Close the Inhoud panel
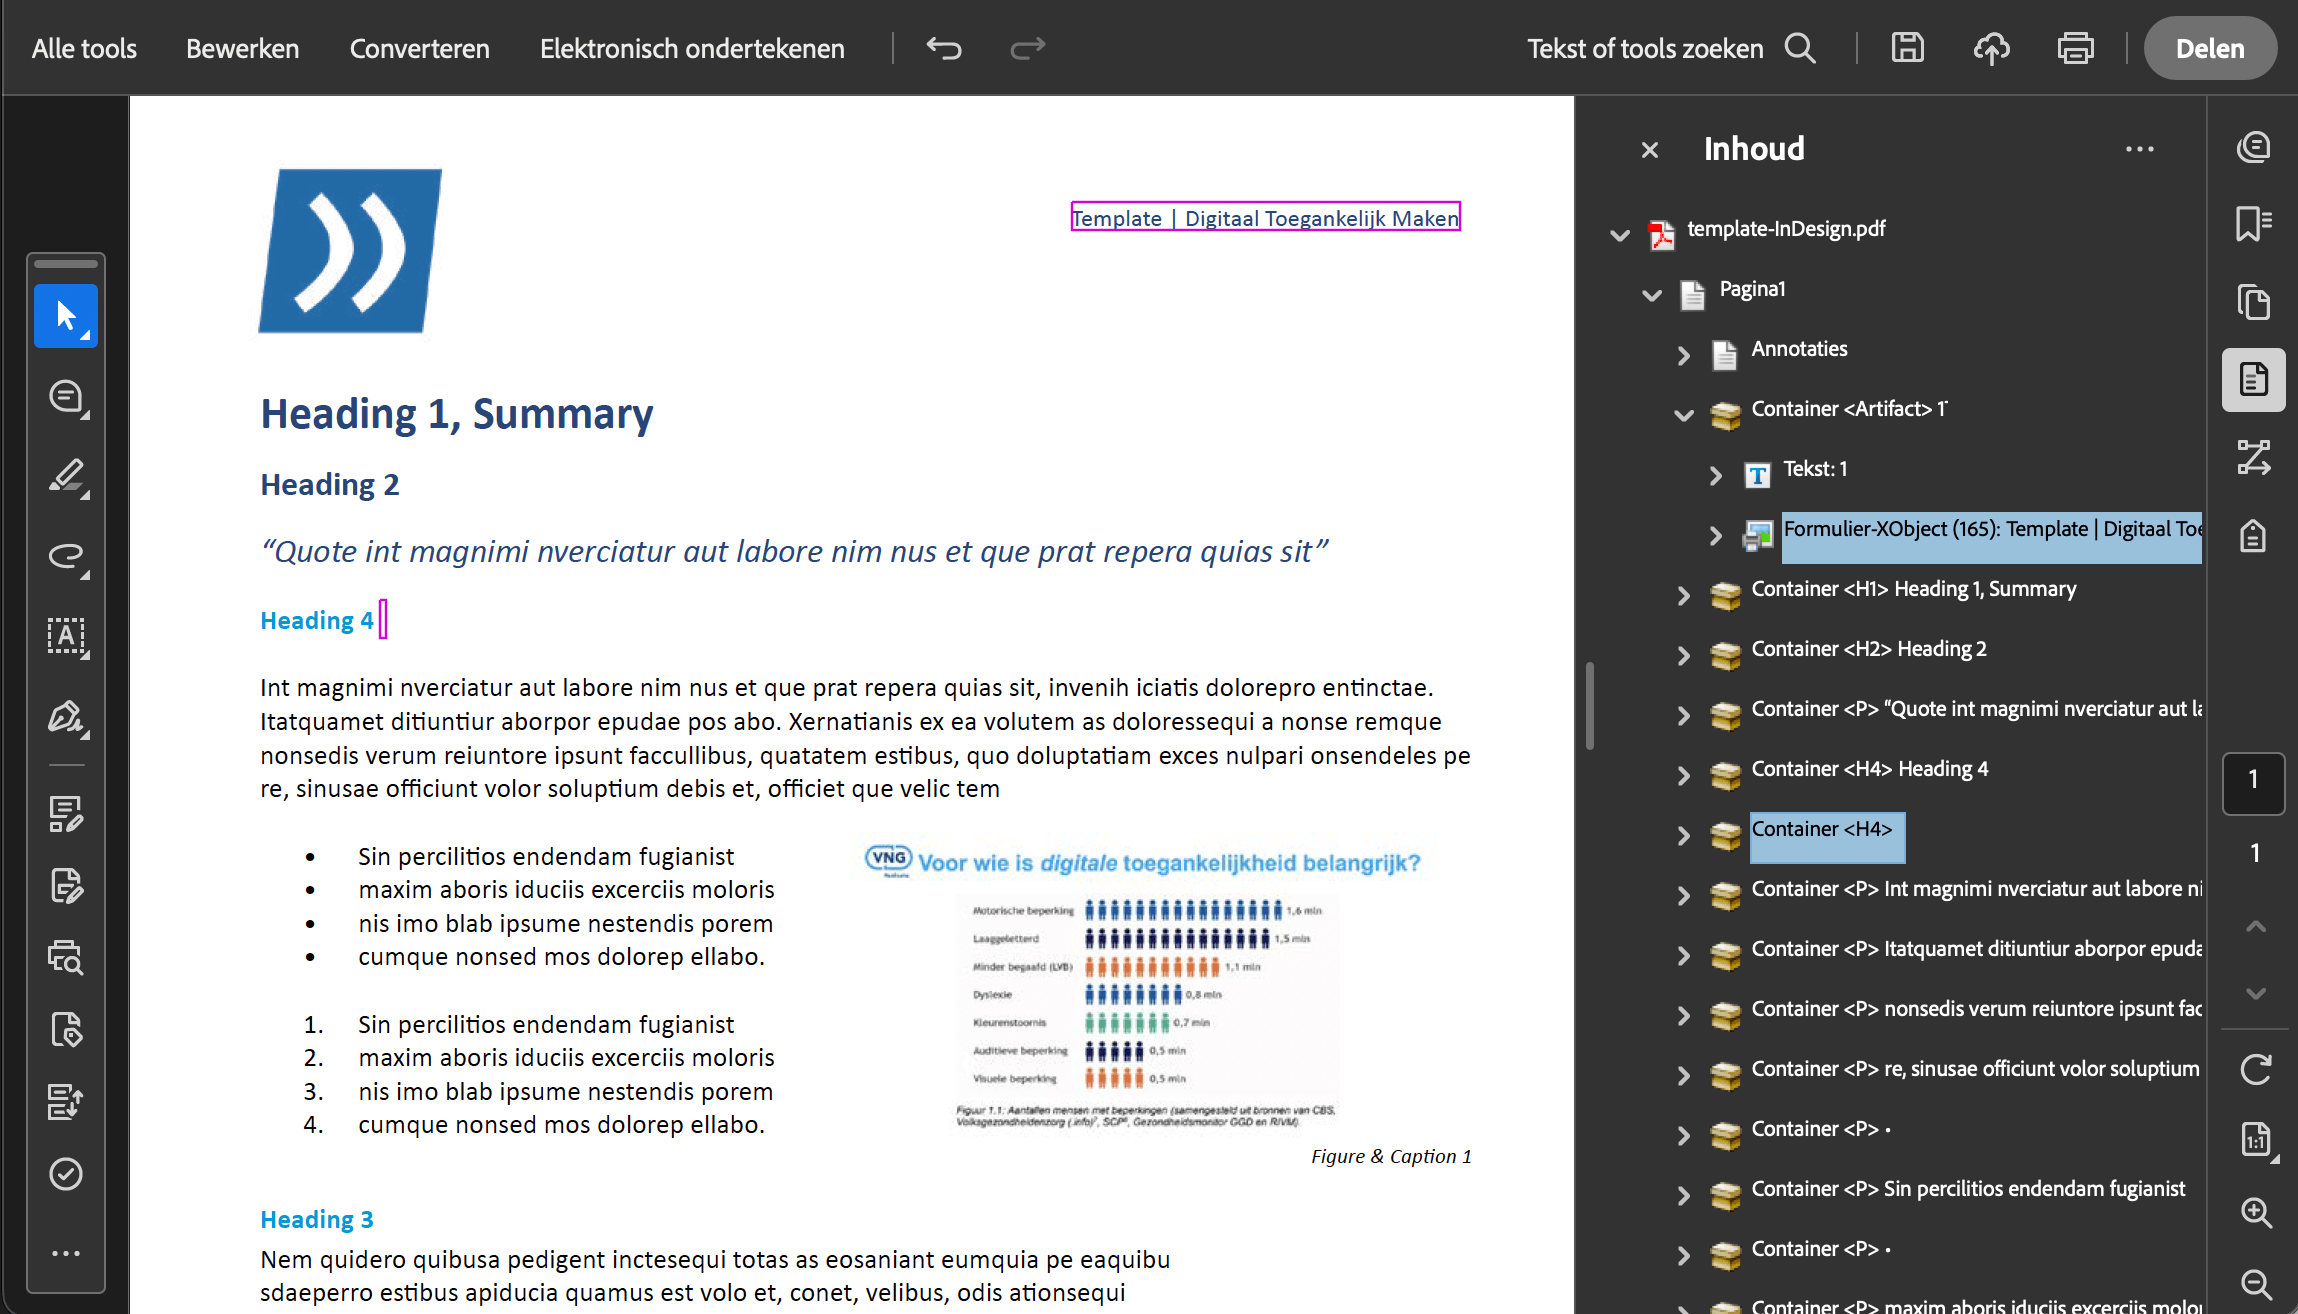Screen dimensions: 2298x1314 tap(1650, 150)
